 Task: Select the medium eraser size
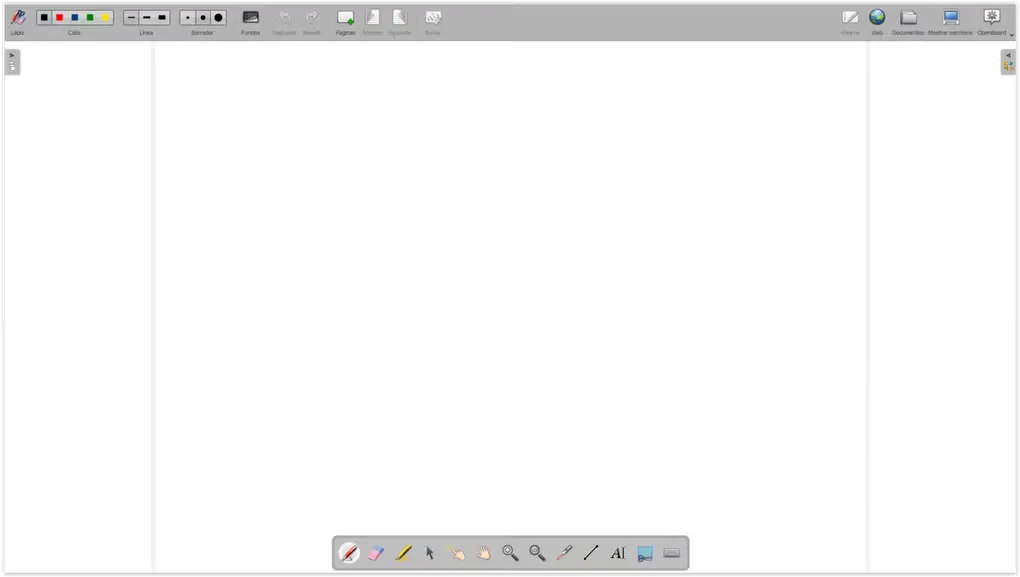point(203,18)
